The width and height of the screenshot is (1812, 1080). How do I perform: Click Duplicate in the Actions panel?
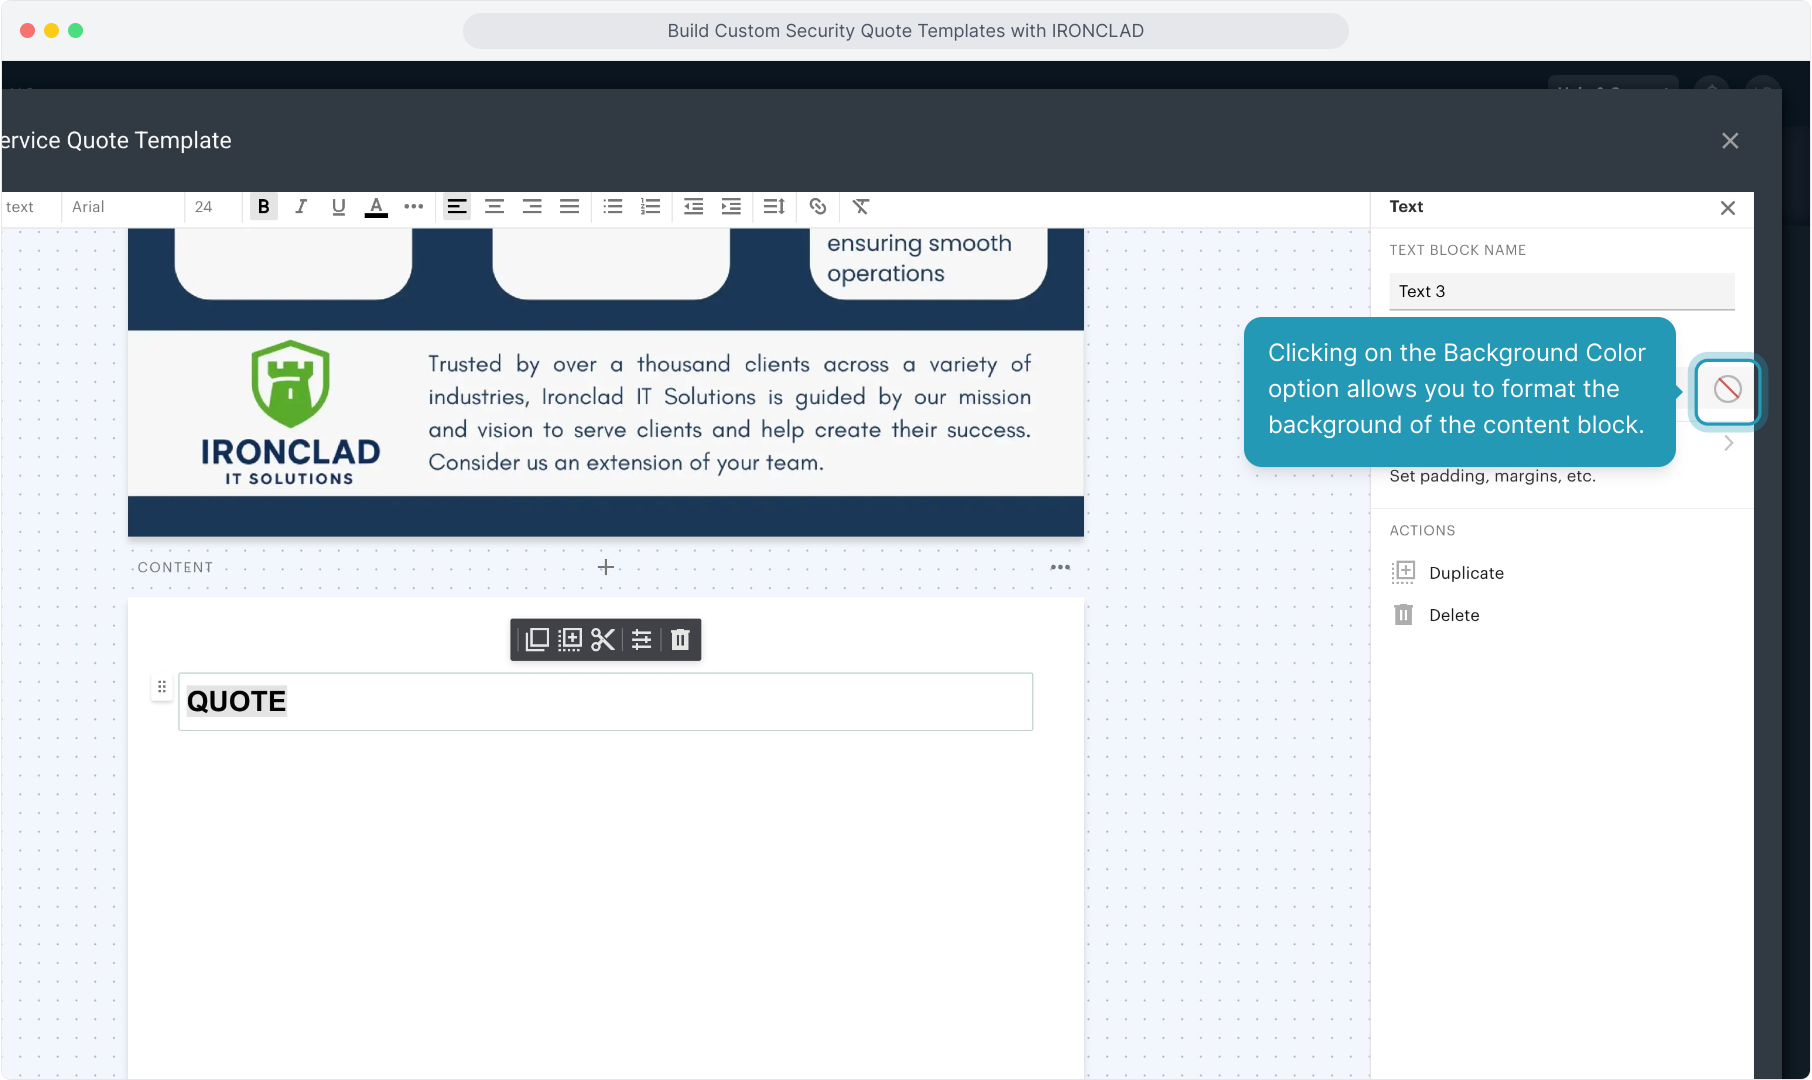pos(1466,573)
